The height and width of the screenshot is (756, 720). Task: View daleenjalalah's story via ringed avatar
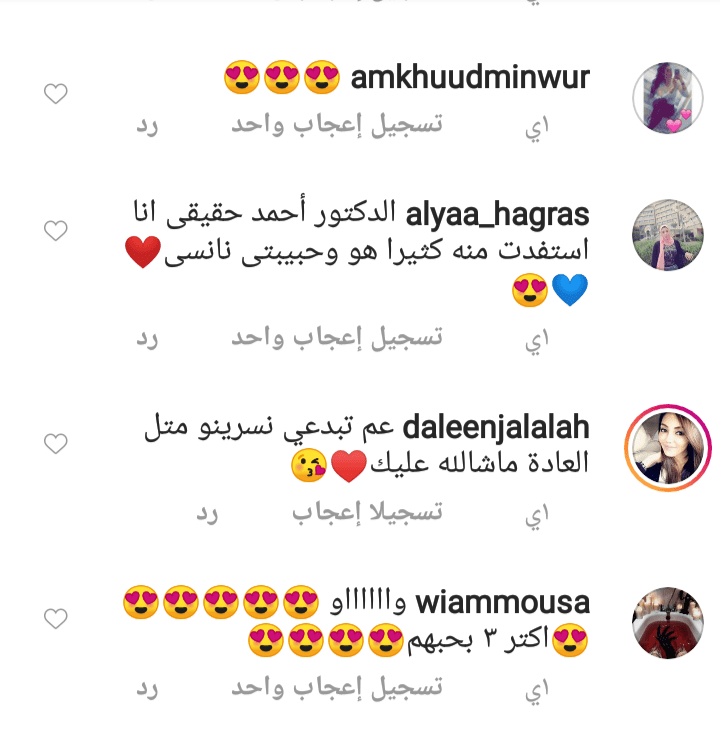tap(667, 448)
